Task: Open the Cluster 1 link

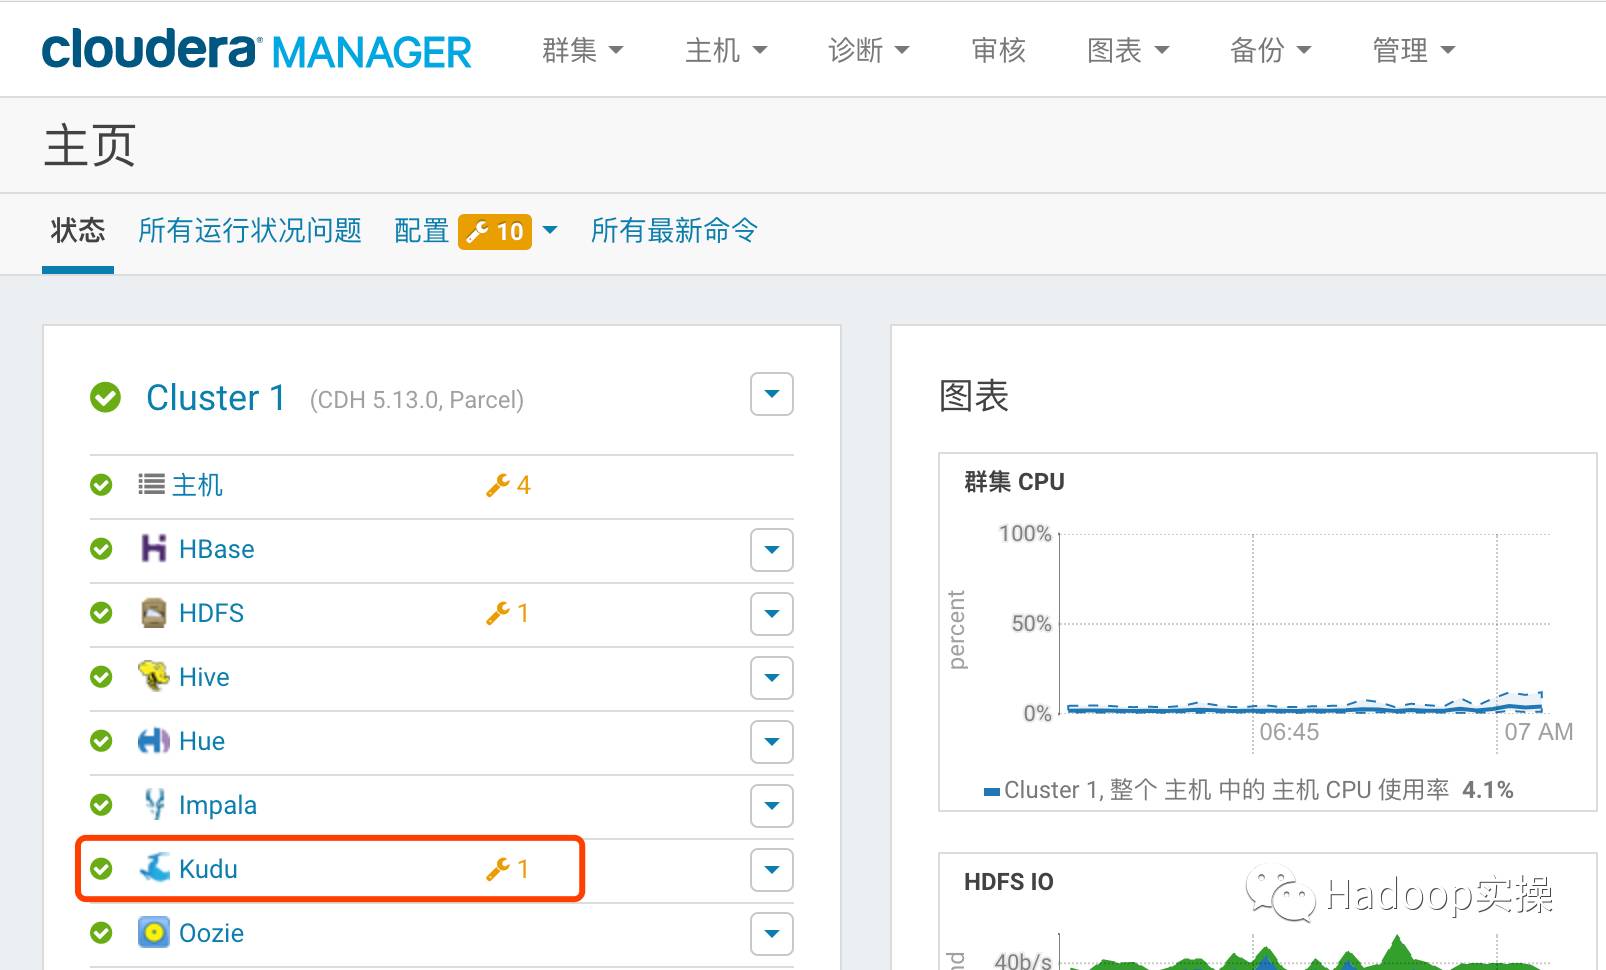Action: [x=216, y=398]
